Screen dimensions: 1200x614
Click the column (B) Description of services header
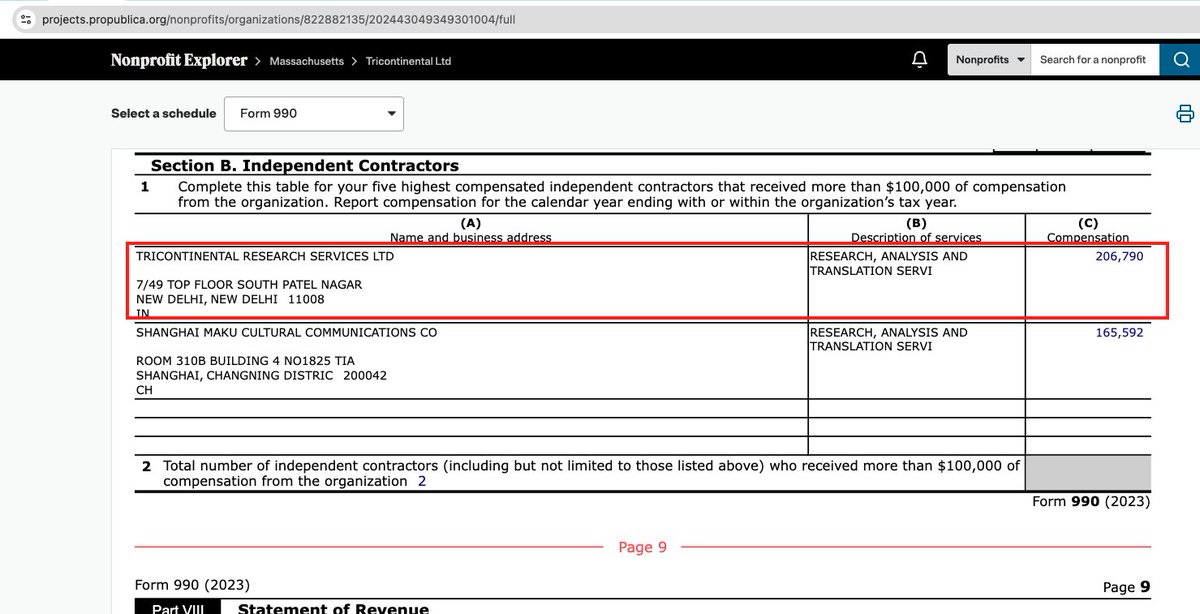(916, 231)
